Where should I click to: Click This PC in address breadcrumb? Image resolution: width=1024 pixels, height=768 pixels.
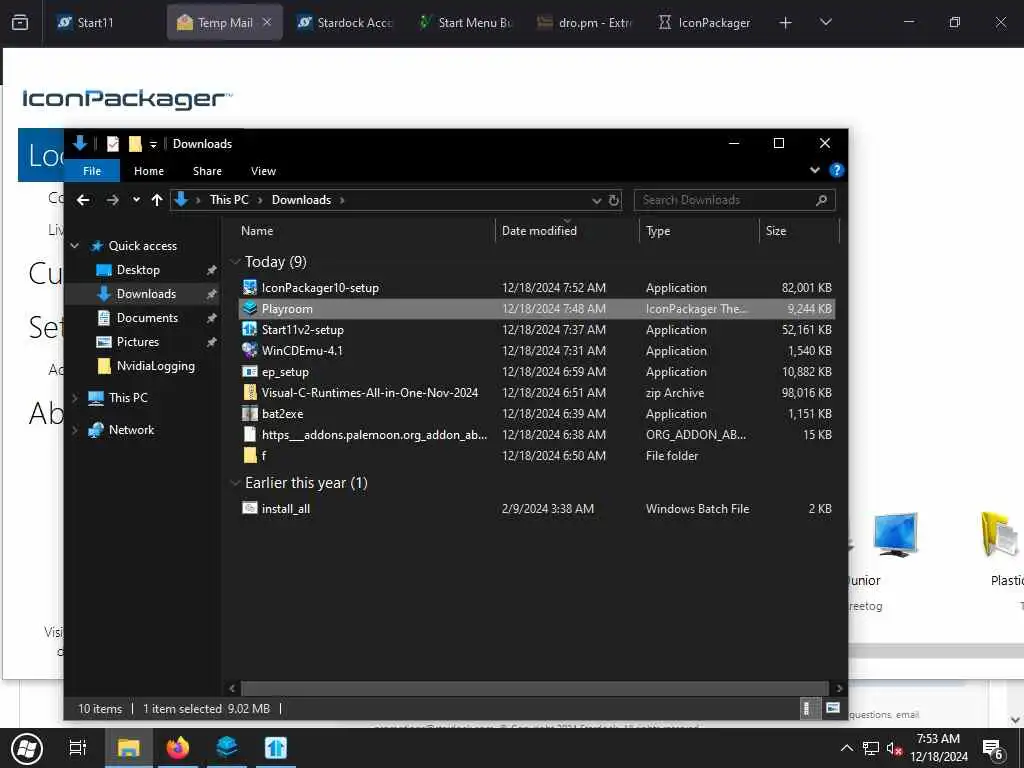pyautogui.click(x=229, y=200)
